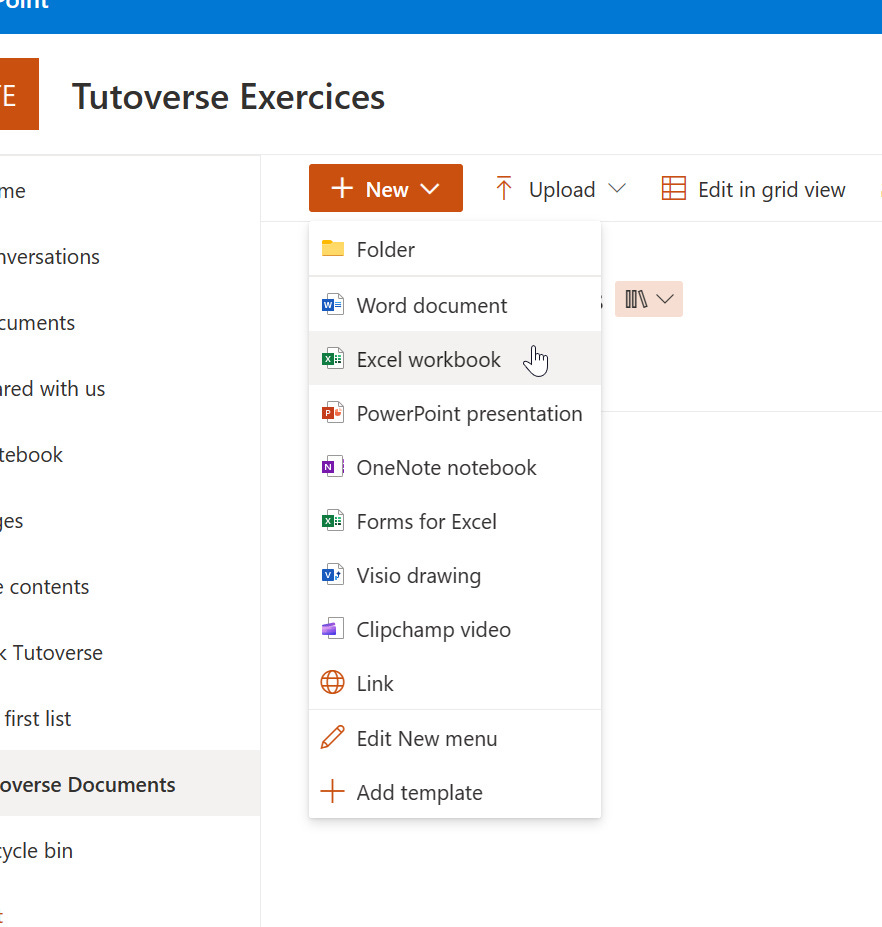Click the yellow Folder icon
882x927 pixels.
(x=333, y=249)
